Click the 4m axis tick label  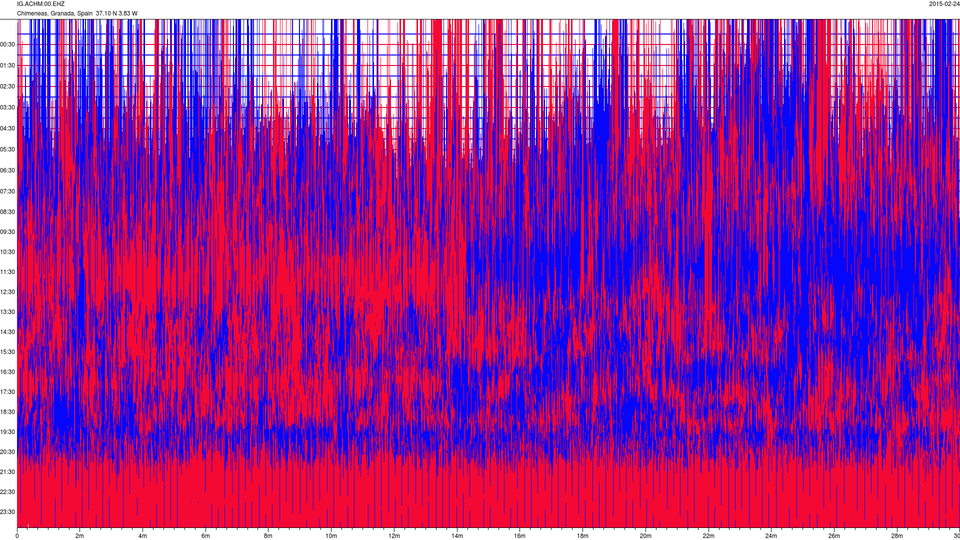143,536
